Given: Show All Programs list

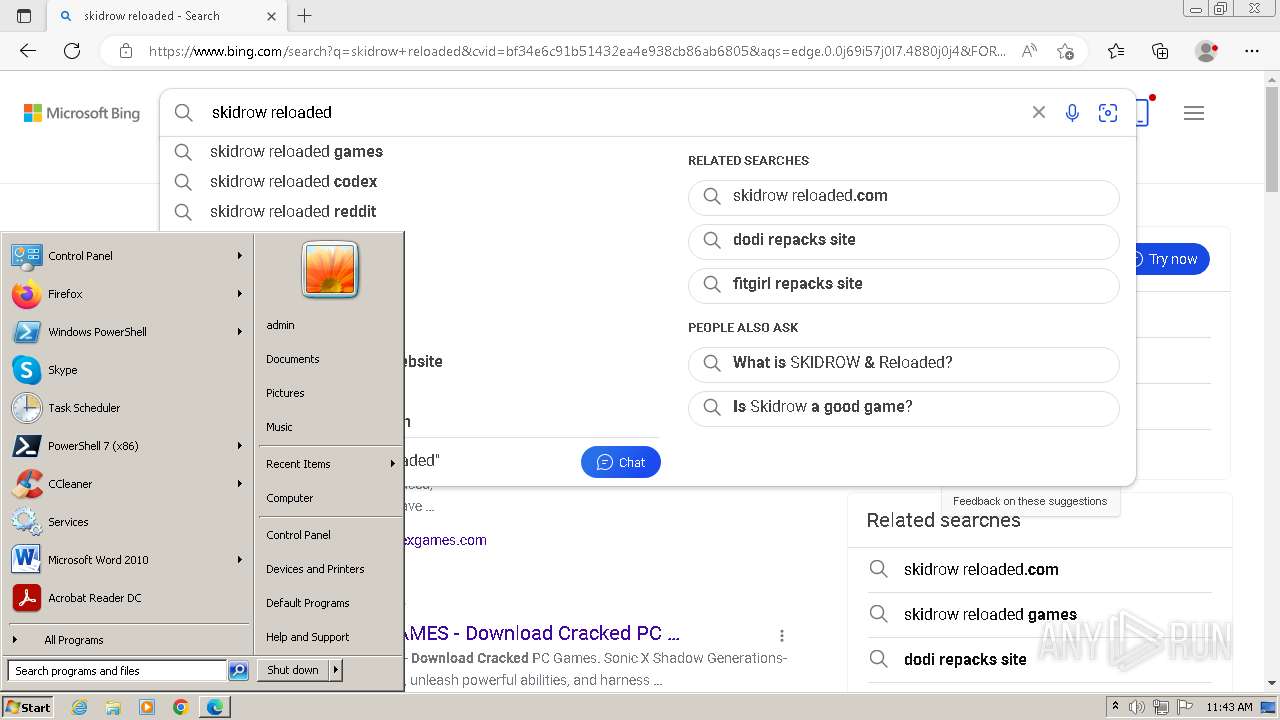Looking at the screenshot, I should 128,640.
